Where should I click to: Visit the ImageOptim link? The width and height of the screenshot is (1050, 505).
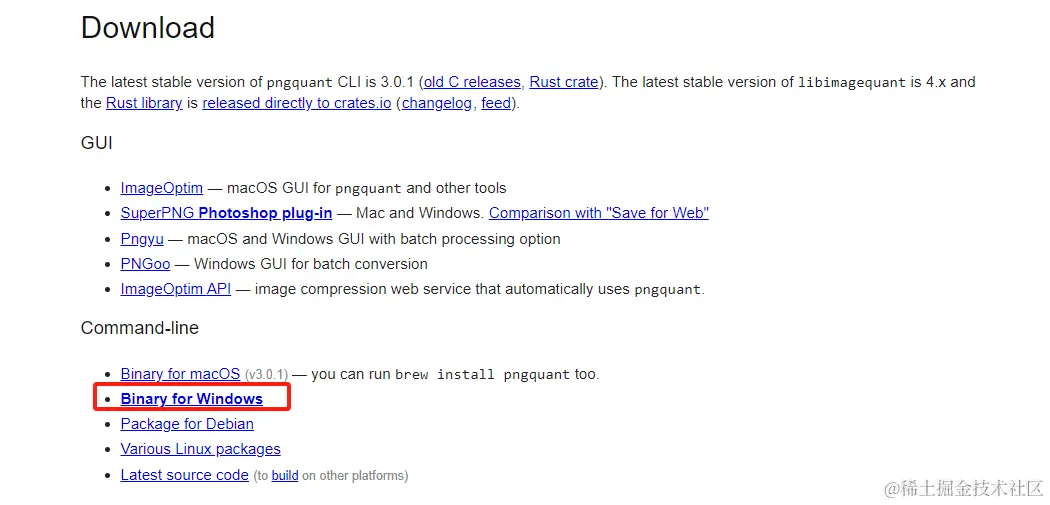pyautogui.click(x=161, y=188)
